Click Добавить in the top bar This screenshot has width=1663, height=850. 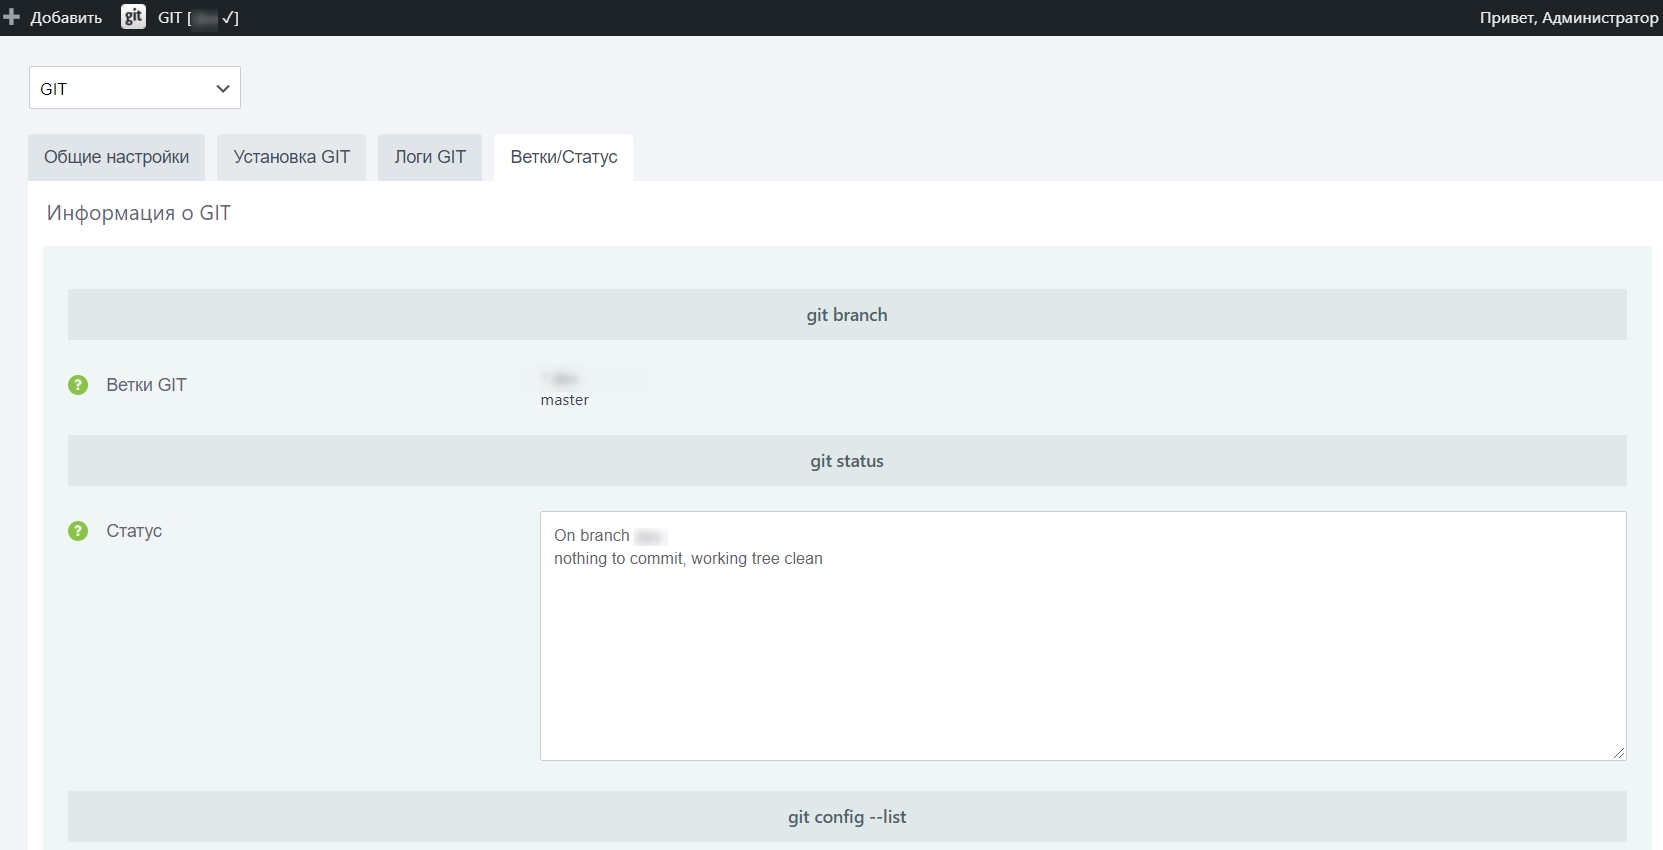click(x=66, y=18)
